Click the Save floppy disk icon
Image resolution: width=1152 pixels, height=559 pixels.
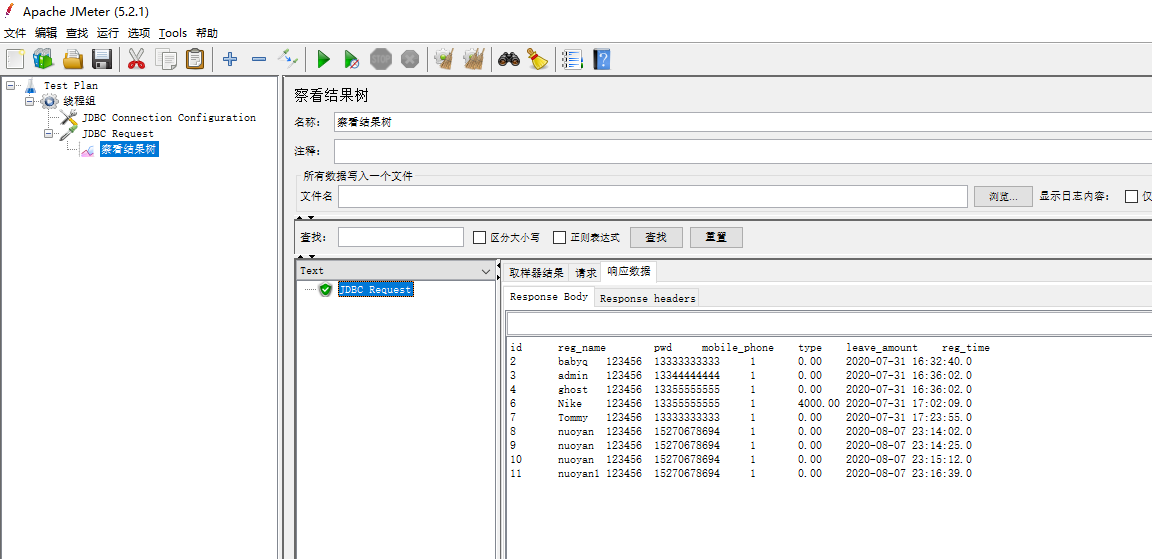[102, 59]
